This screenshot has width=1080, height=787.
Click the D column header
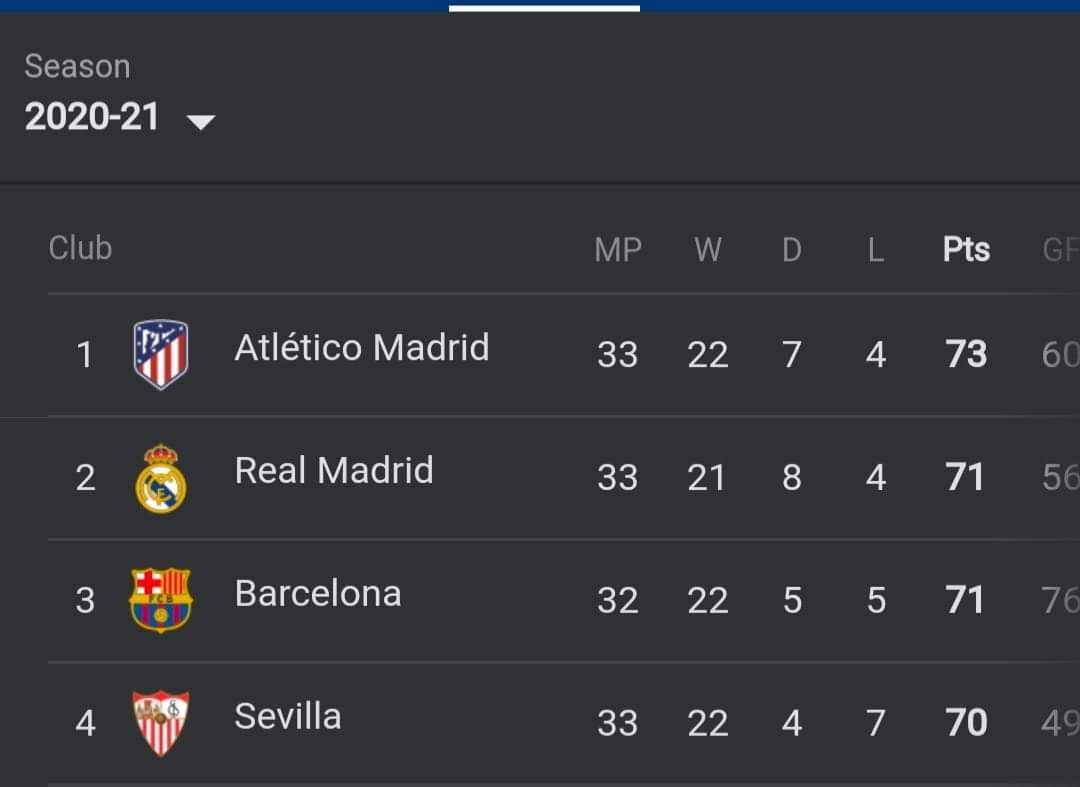tap(792, 249)
